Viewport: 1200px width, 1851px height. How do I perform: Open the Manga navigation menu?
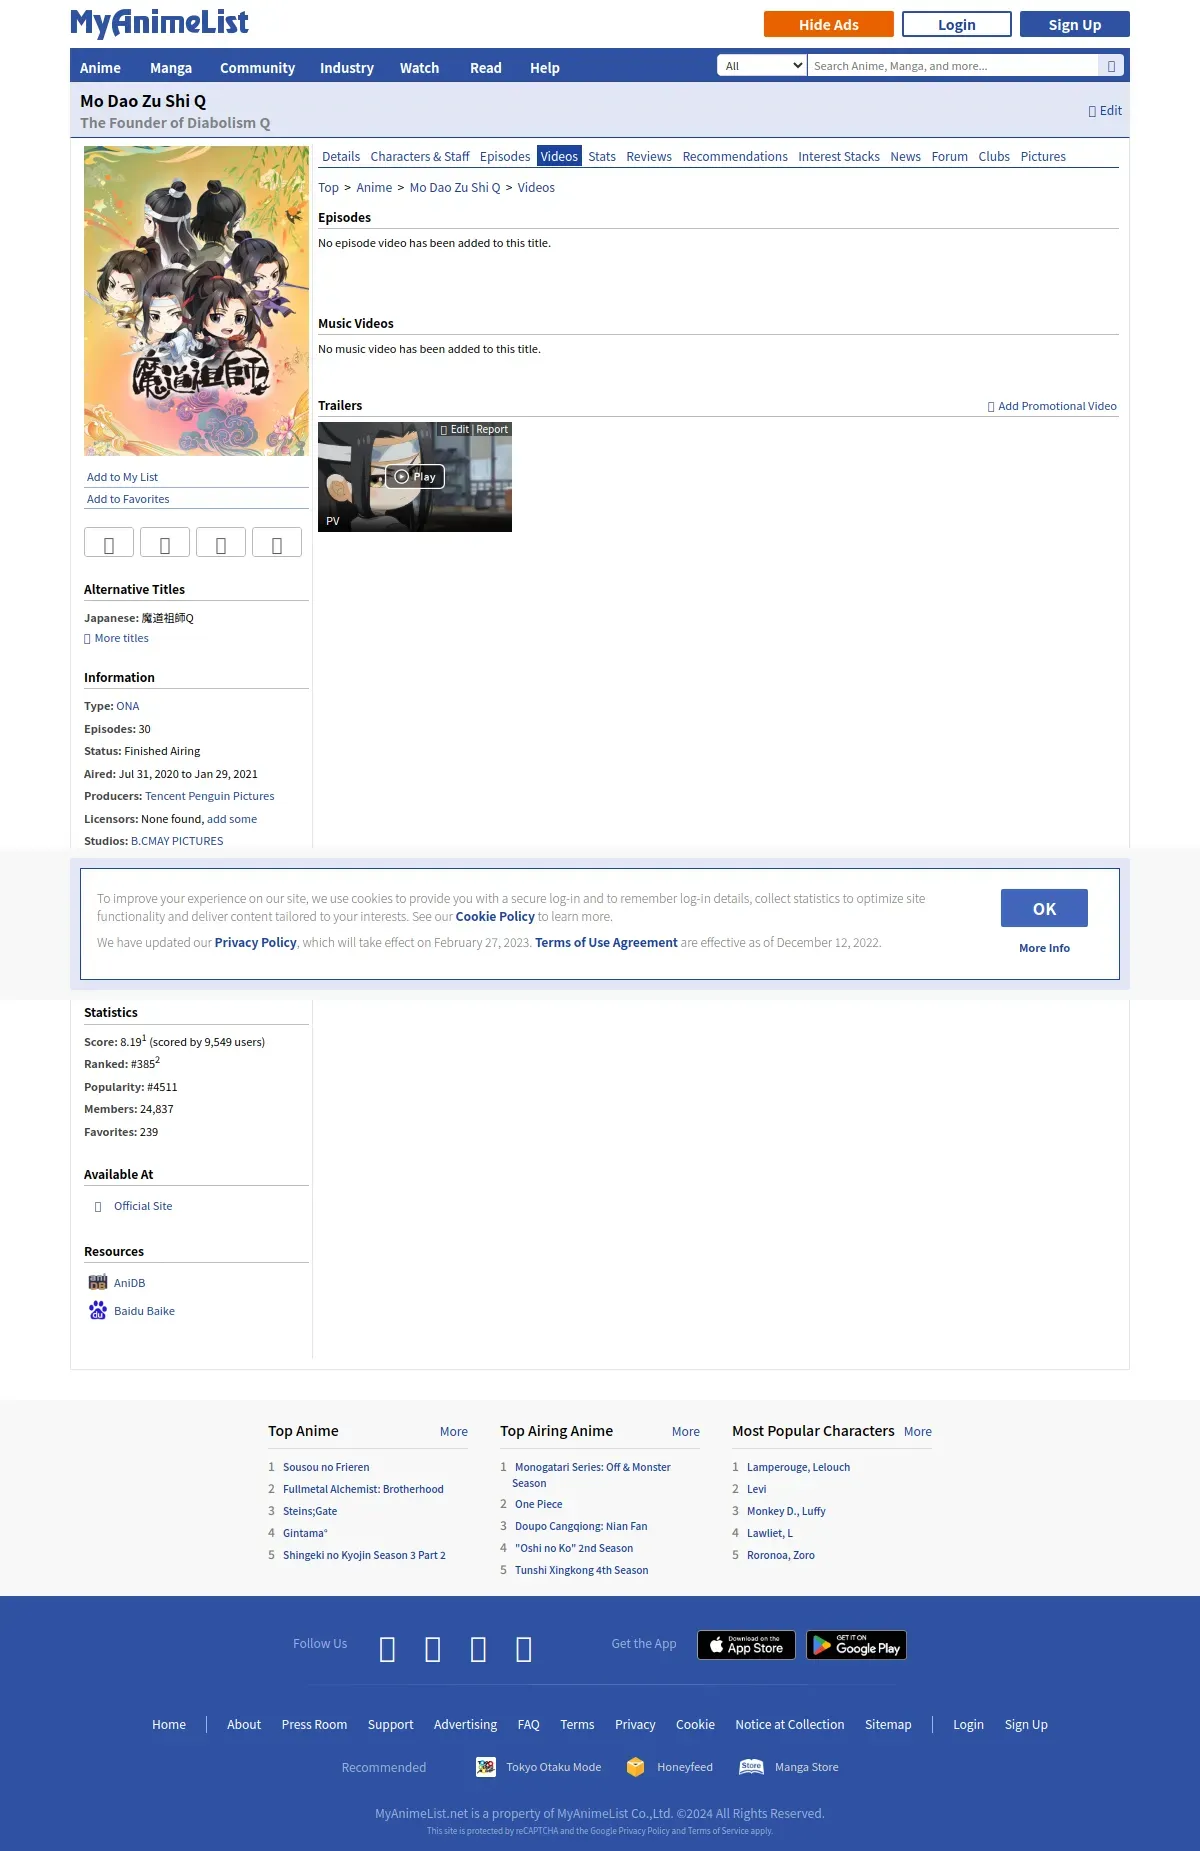point(171,68)
